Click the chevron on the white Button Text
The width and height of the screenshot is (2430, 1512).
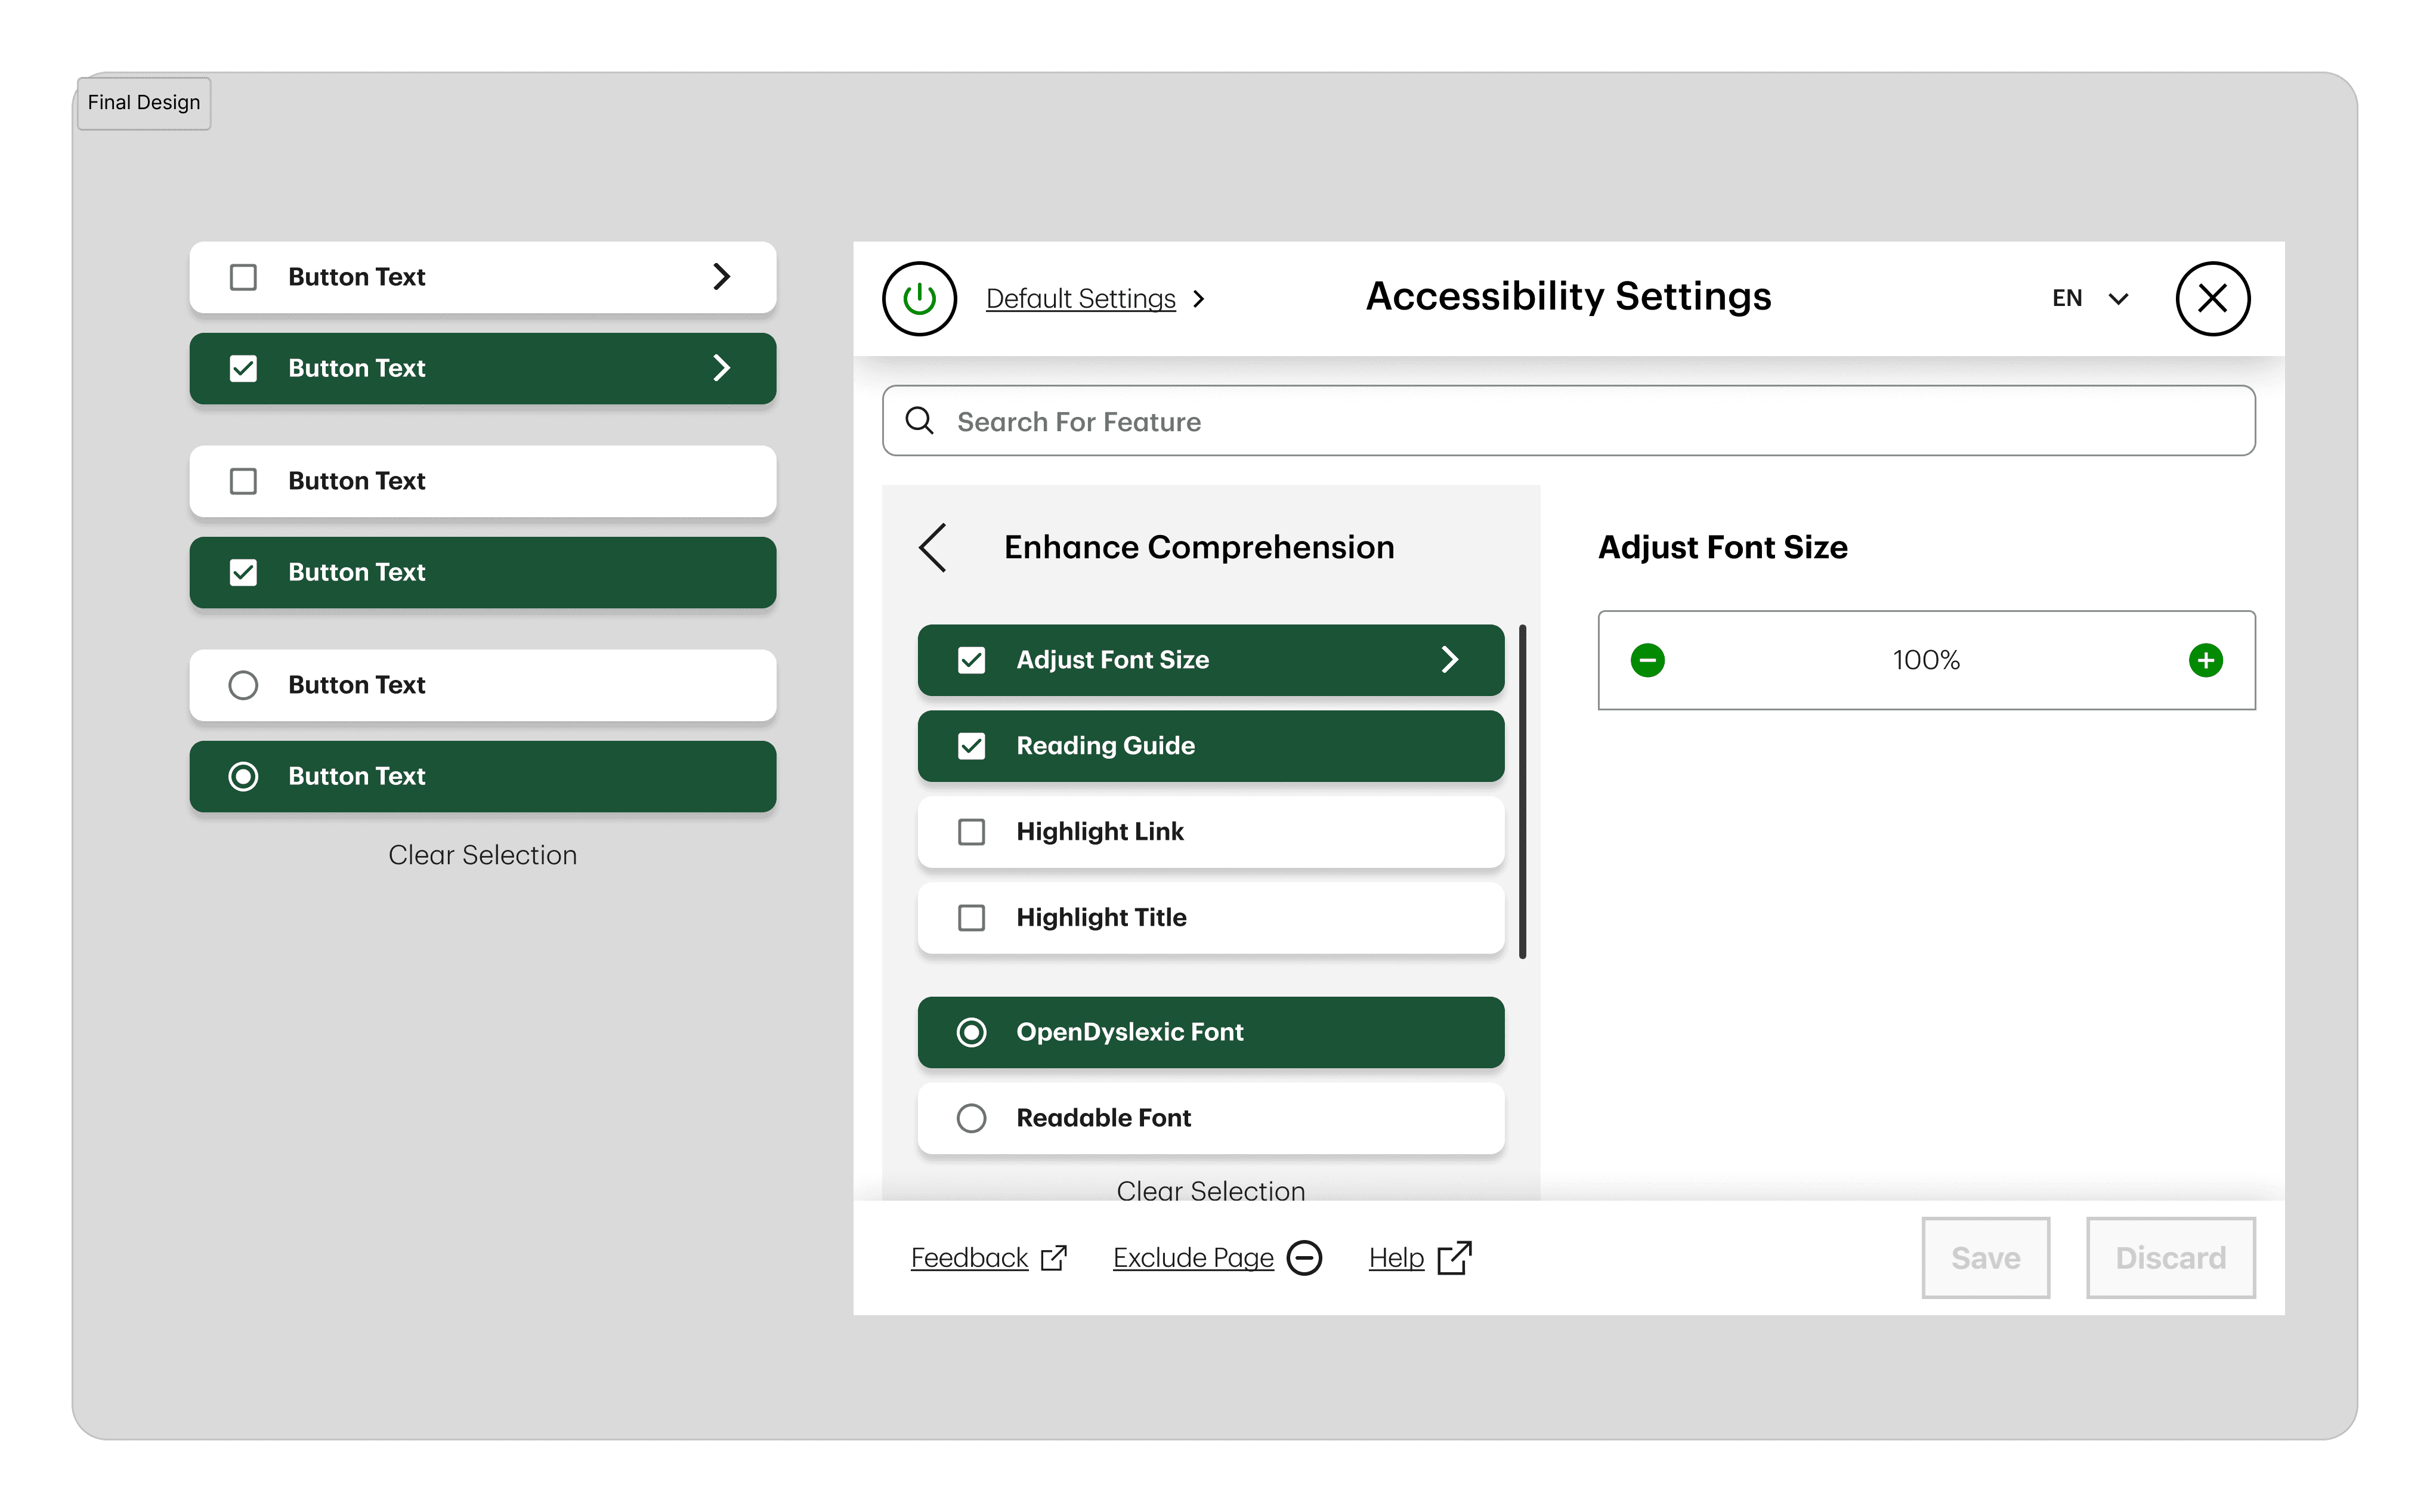(721, 276)
